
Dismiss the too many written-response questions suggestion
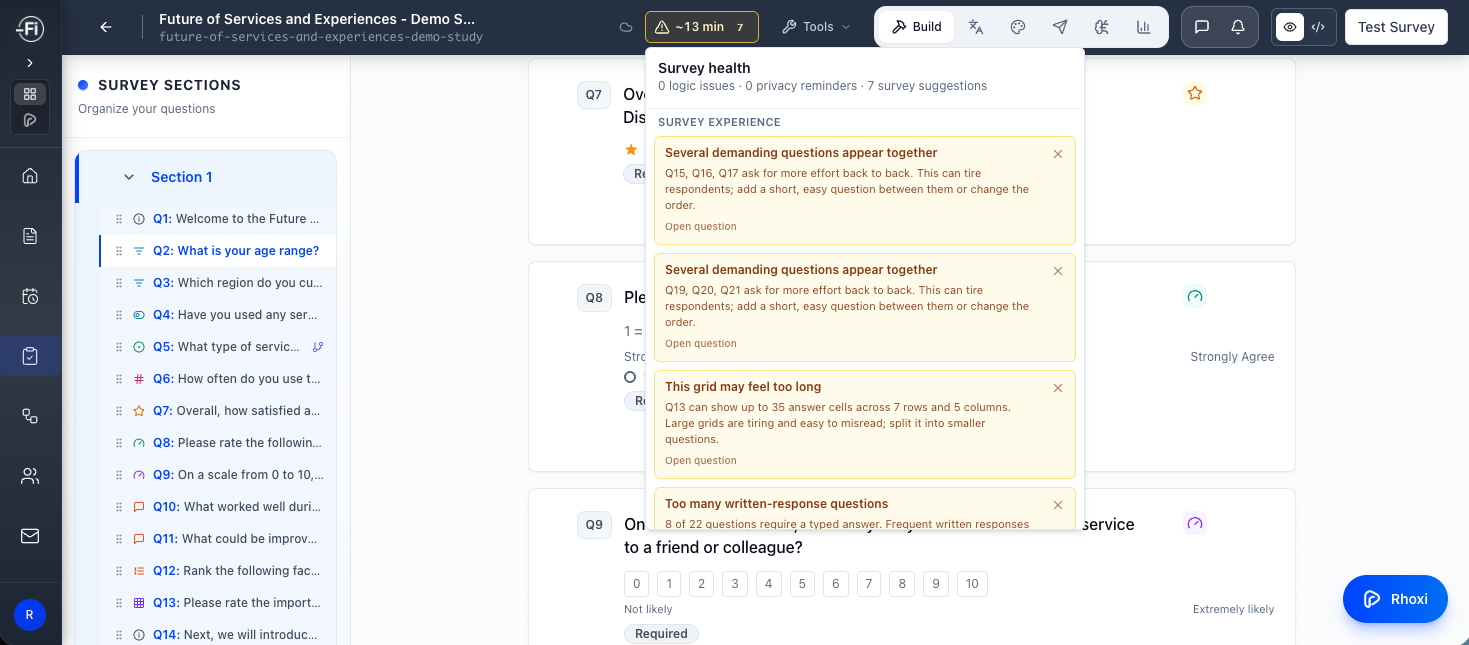[1058, 505]
